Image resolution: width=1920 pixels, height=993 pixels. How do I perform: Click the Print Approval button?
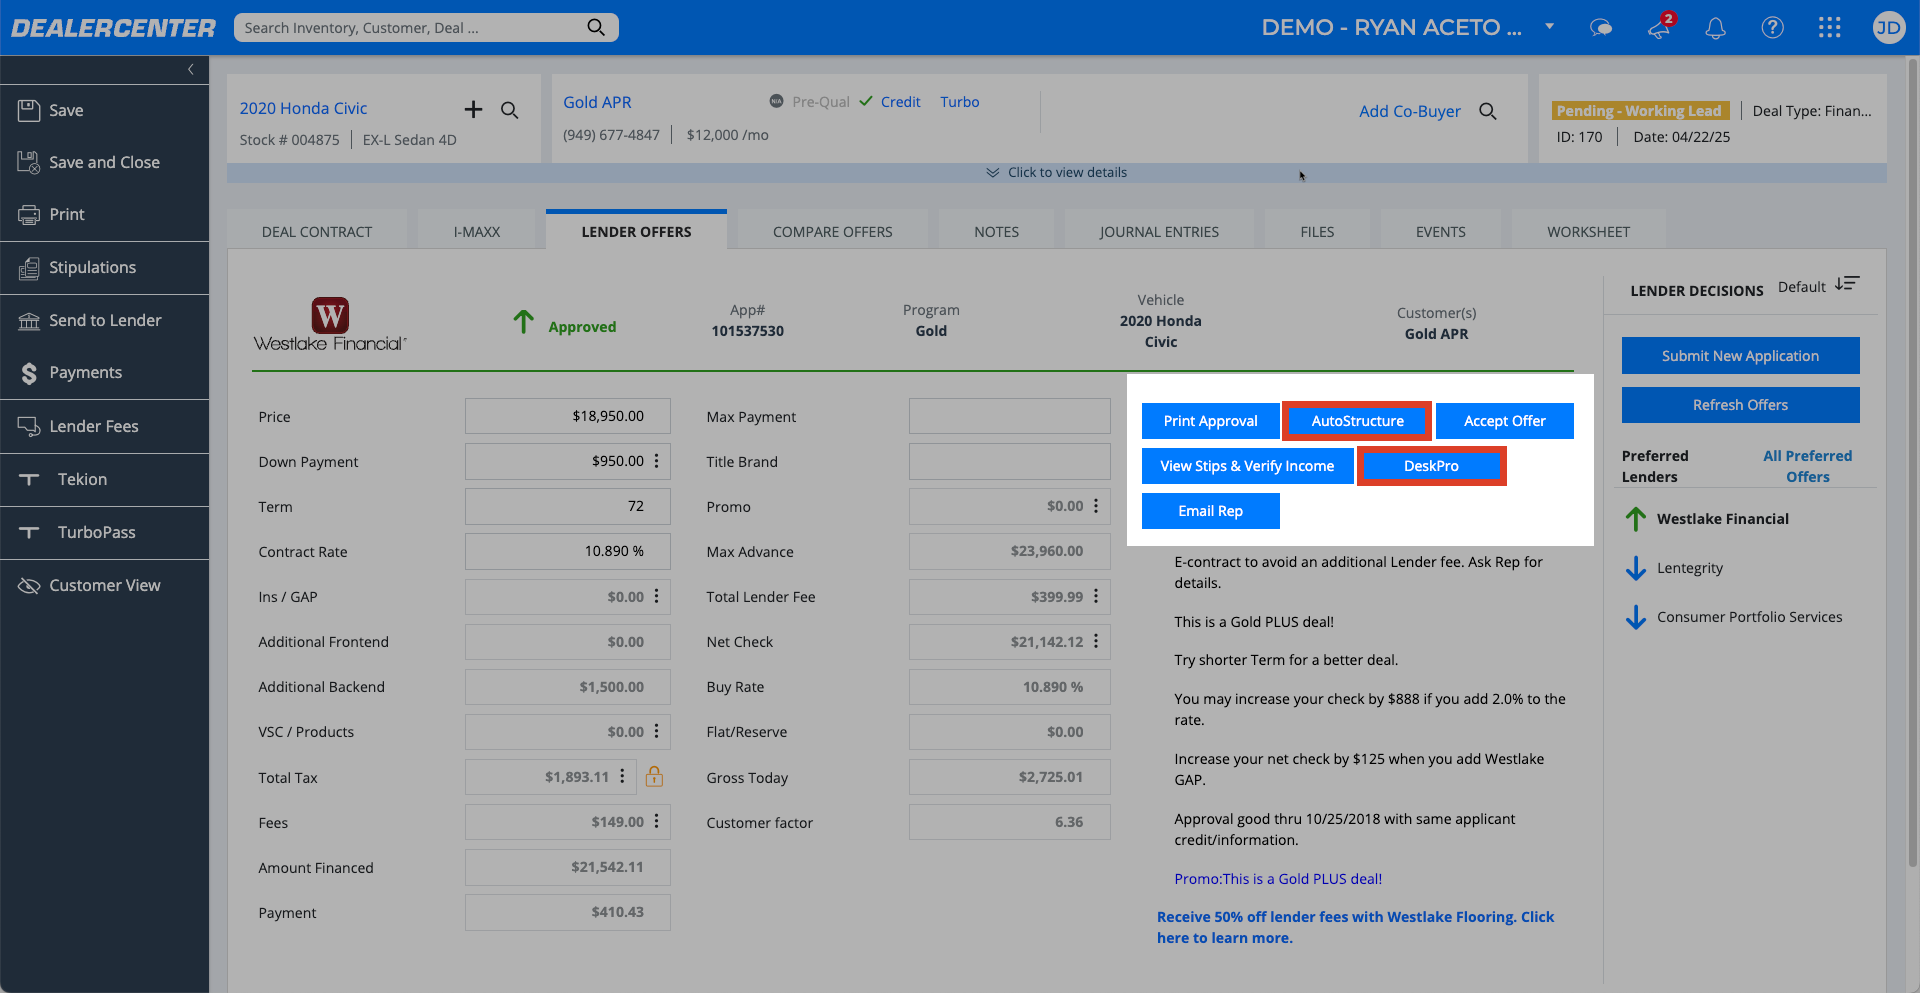click(x=1210, y=421)
